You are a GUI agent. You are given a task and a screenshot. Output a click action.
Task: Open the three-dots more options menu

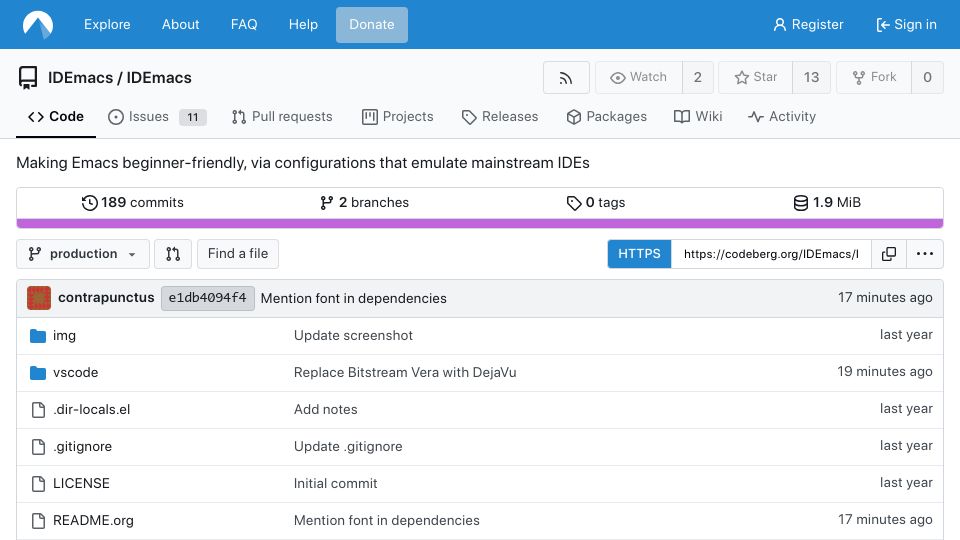924,254
